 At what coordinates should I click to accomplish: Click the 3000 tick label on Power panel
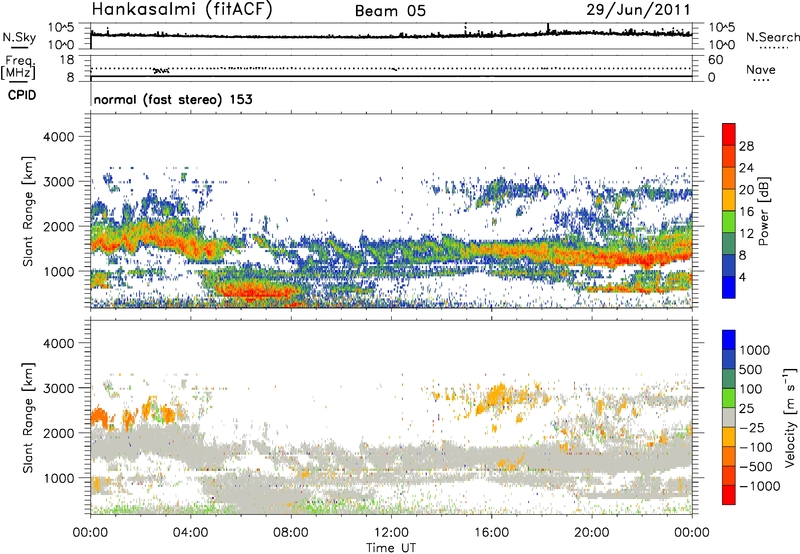coord(58,182)
